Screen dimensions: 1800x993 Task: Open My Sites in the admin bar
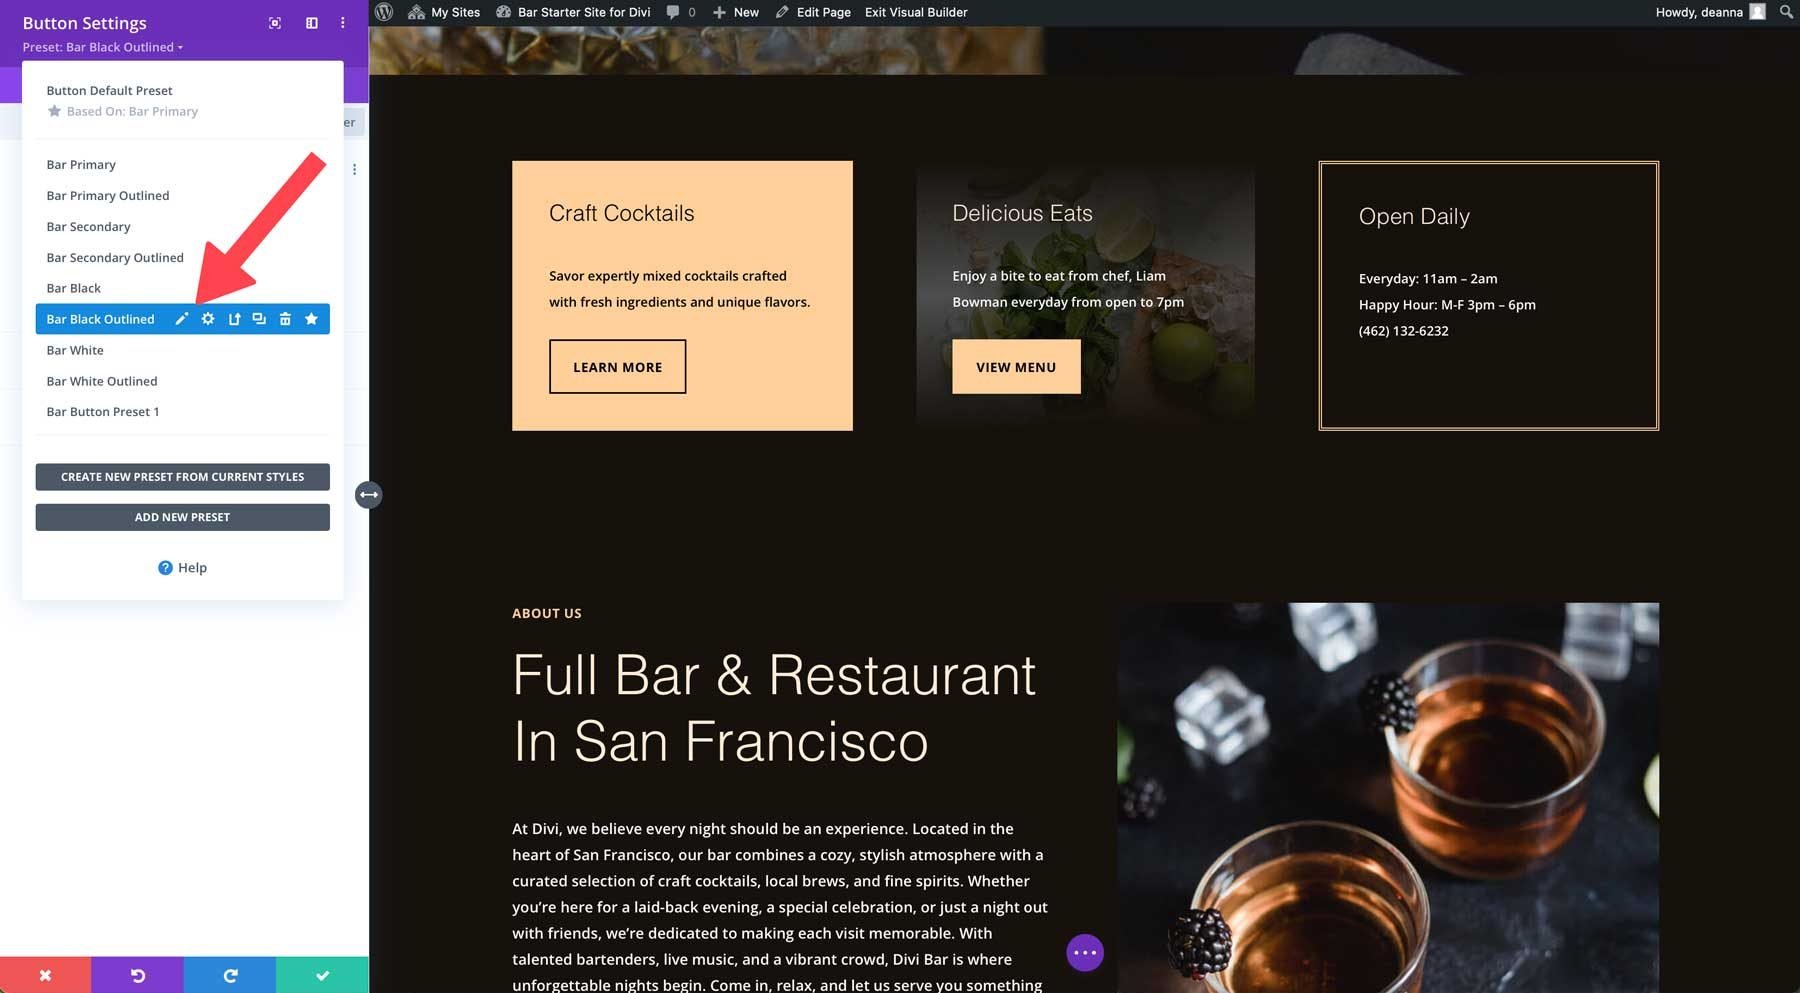point(444,12)
